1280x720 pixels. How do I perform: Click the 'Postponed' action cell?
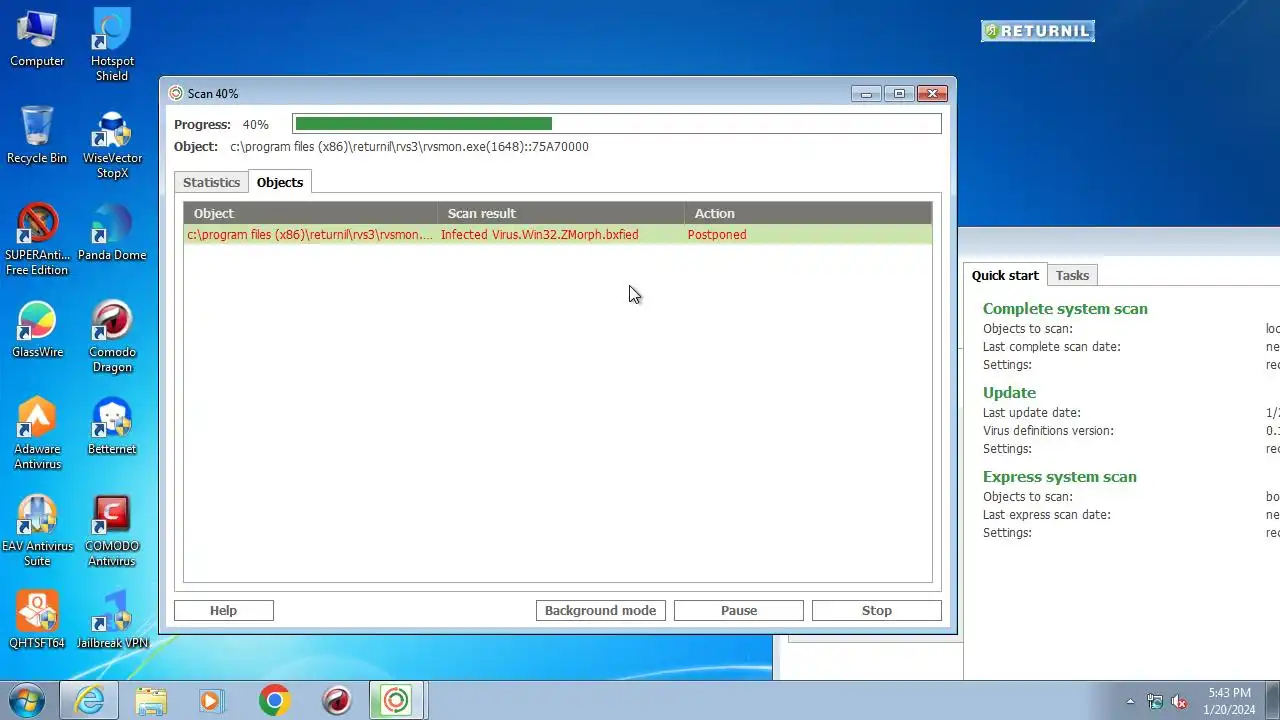[717, 234]
